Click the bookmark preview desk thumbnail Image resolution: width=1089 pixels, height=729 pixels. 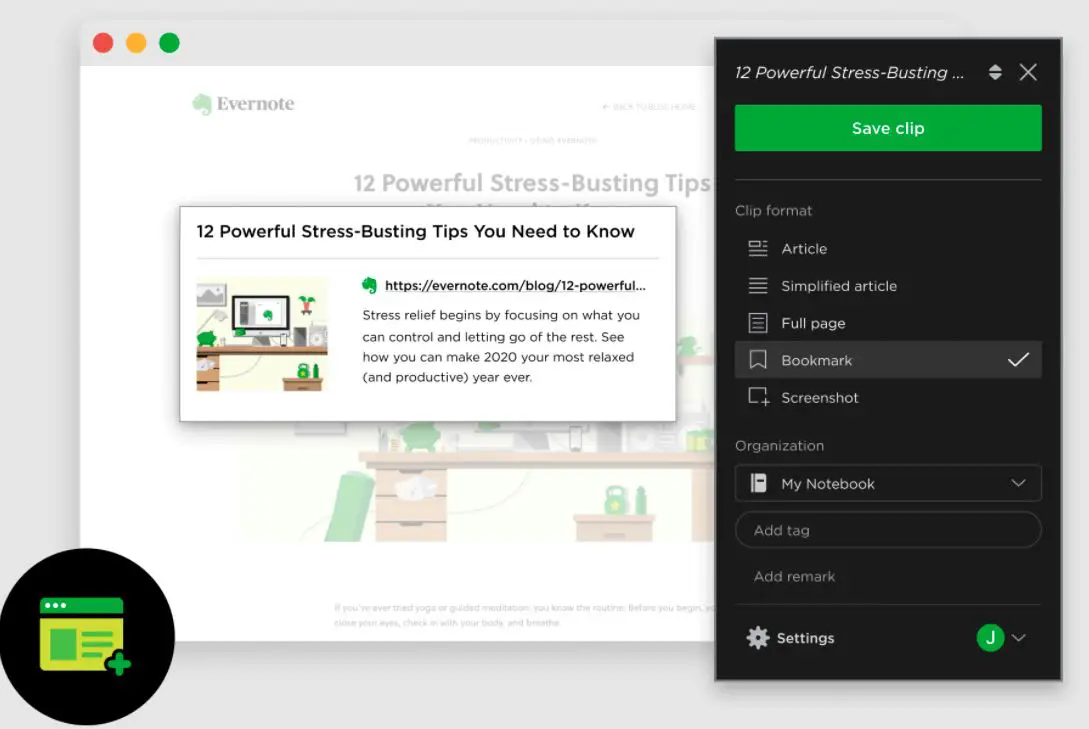pos(262,335)
